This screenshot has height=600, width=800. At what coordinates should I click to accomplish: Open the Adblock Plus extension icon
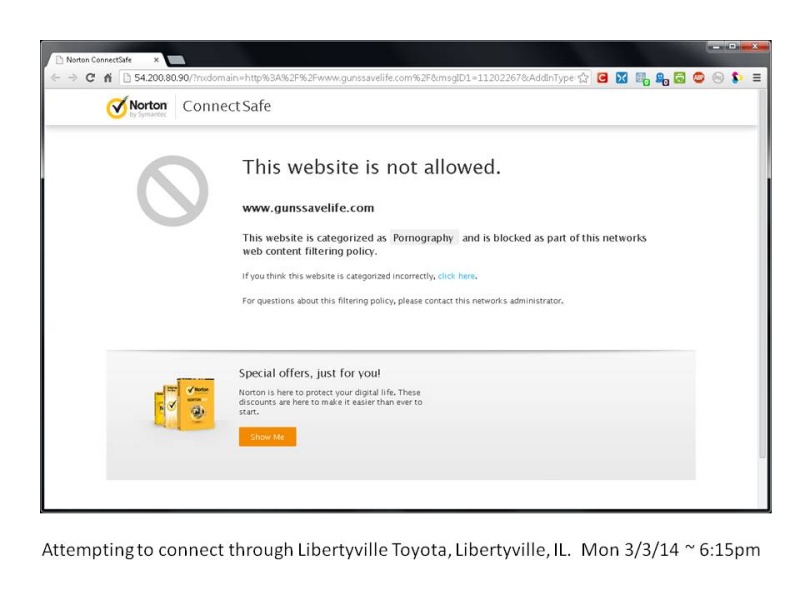699,77
